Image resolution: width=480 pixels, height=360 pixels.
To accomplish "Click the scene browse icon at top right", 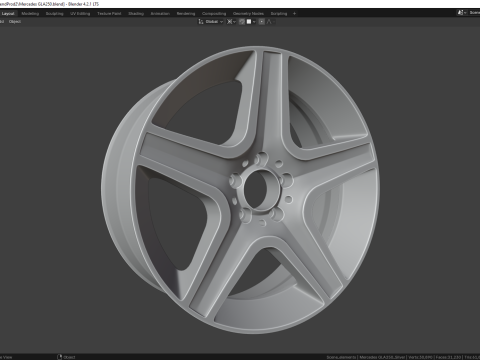I will click(x=462, y=13).
